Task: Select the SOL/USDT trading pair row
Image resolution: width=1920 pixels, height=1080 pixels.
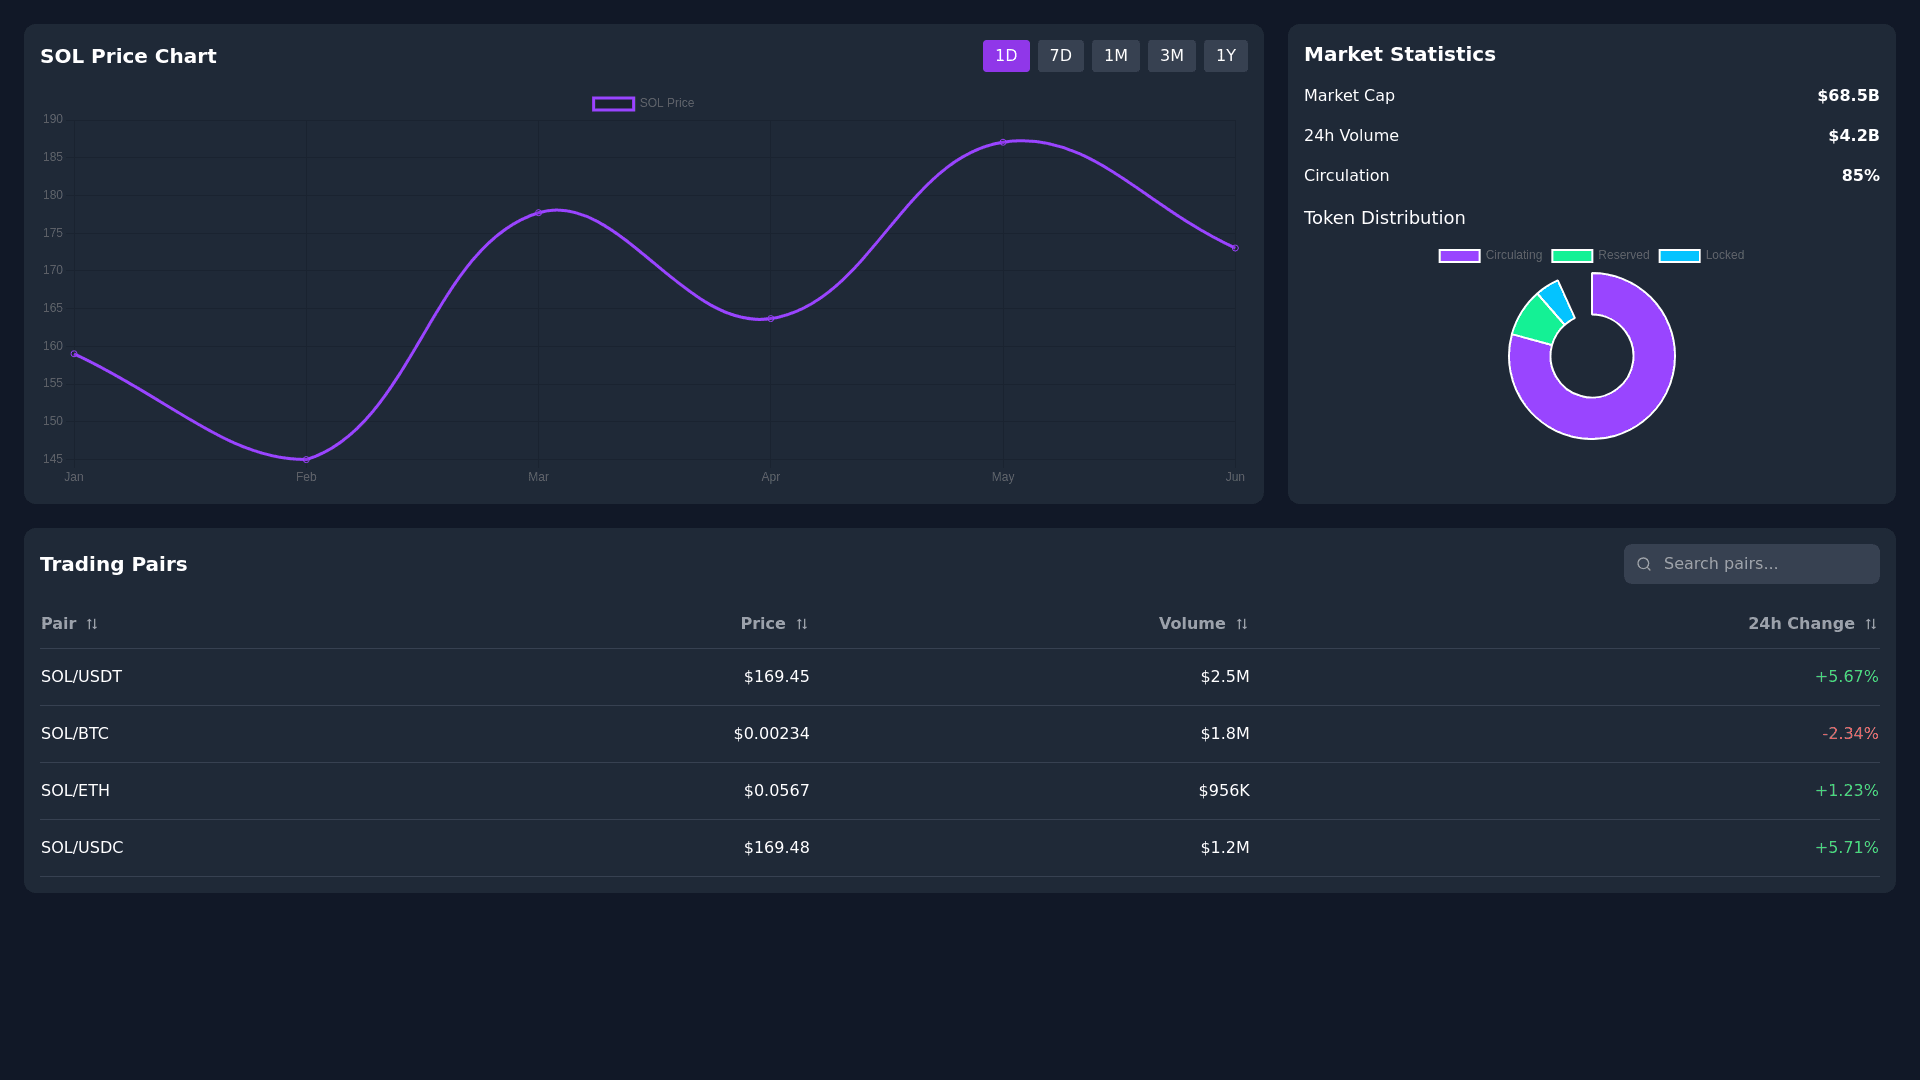Action: point(81,677)
